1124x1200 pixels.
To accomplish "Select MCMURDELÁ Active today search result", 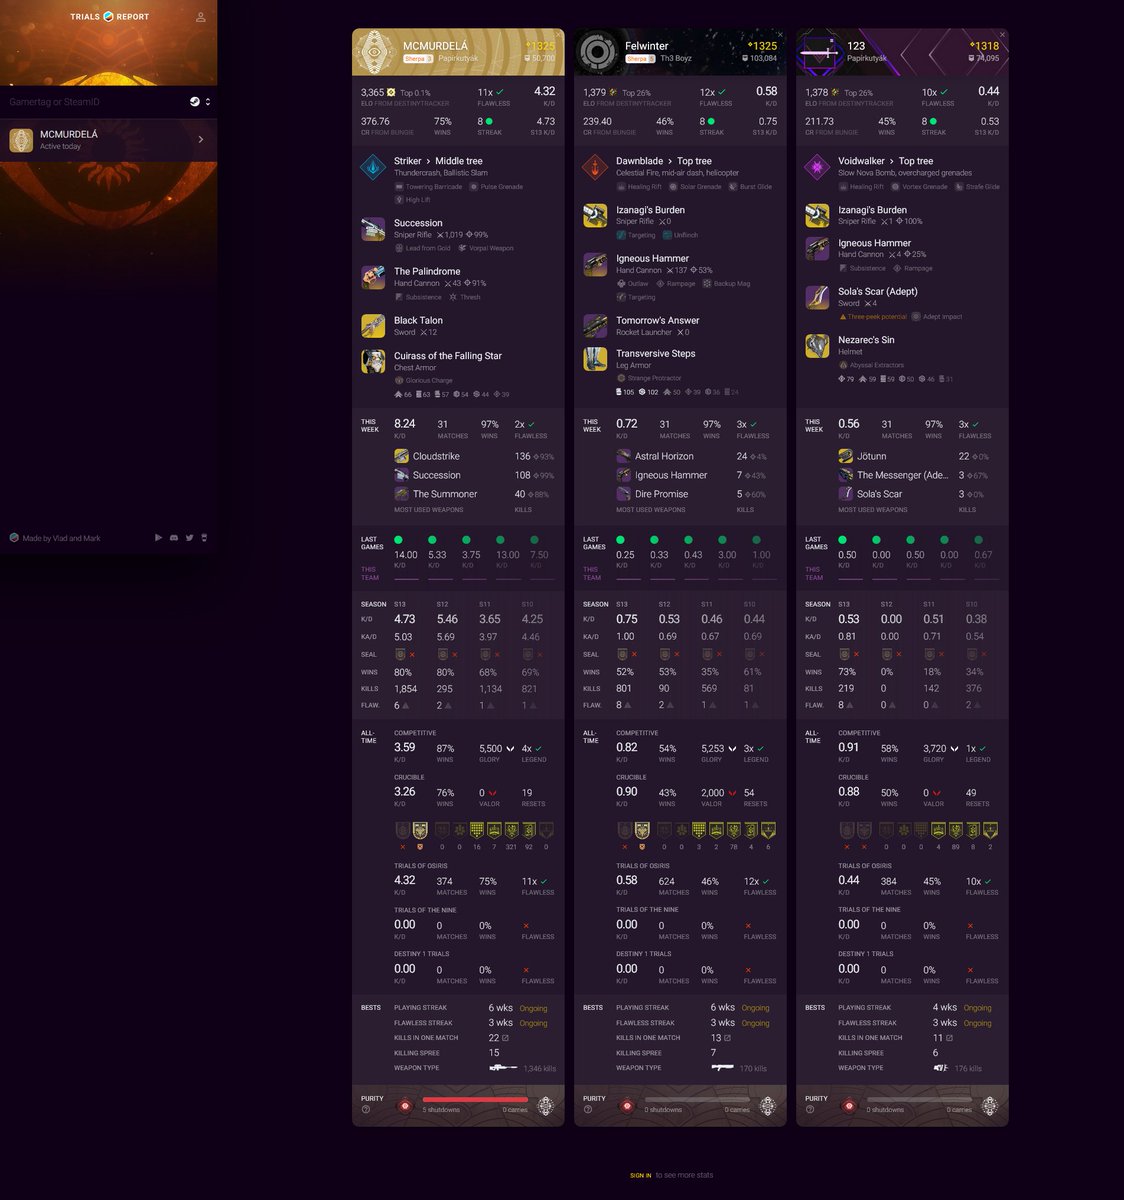I will pos(108,140).
